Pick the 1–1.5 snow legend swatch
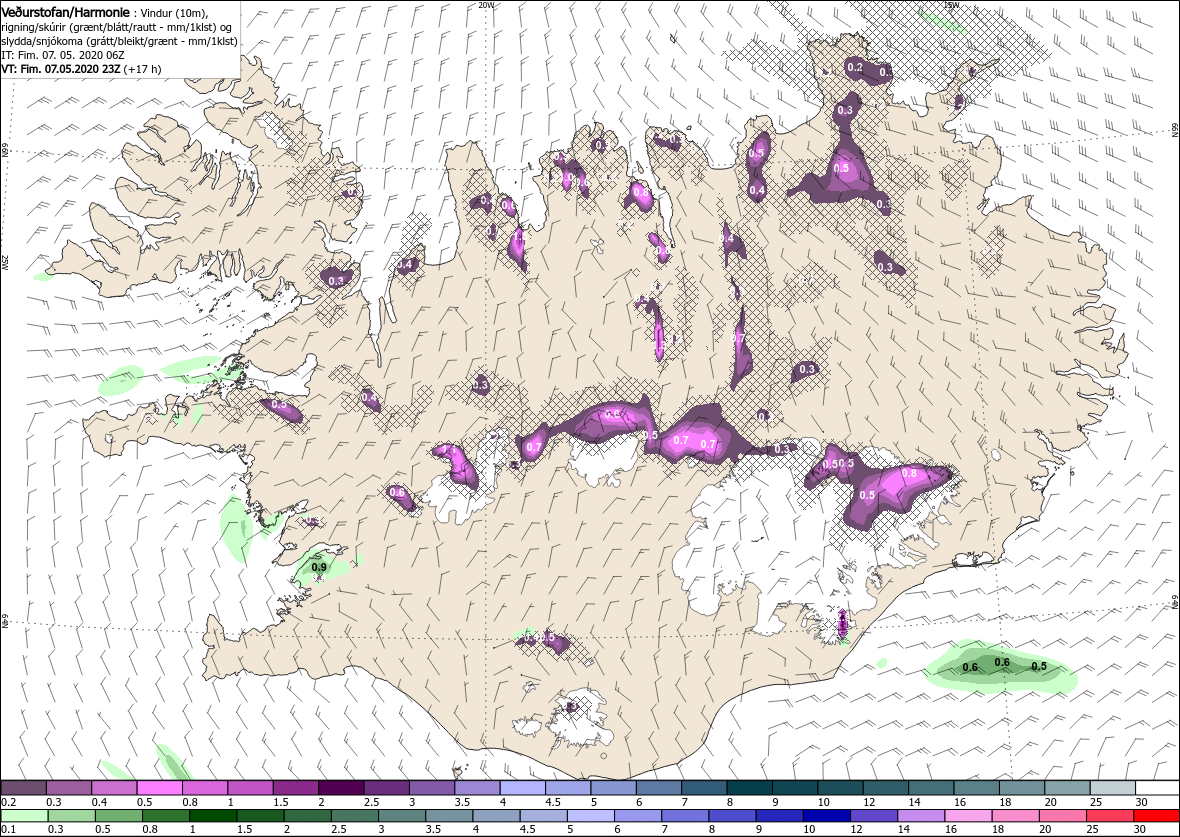1180x837 pixels. click(249, 788)
